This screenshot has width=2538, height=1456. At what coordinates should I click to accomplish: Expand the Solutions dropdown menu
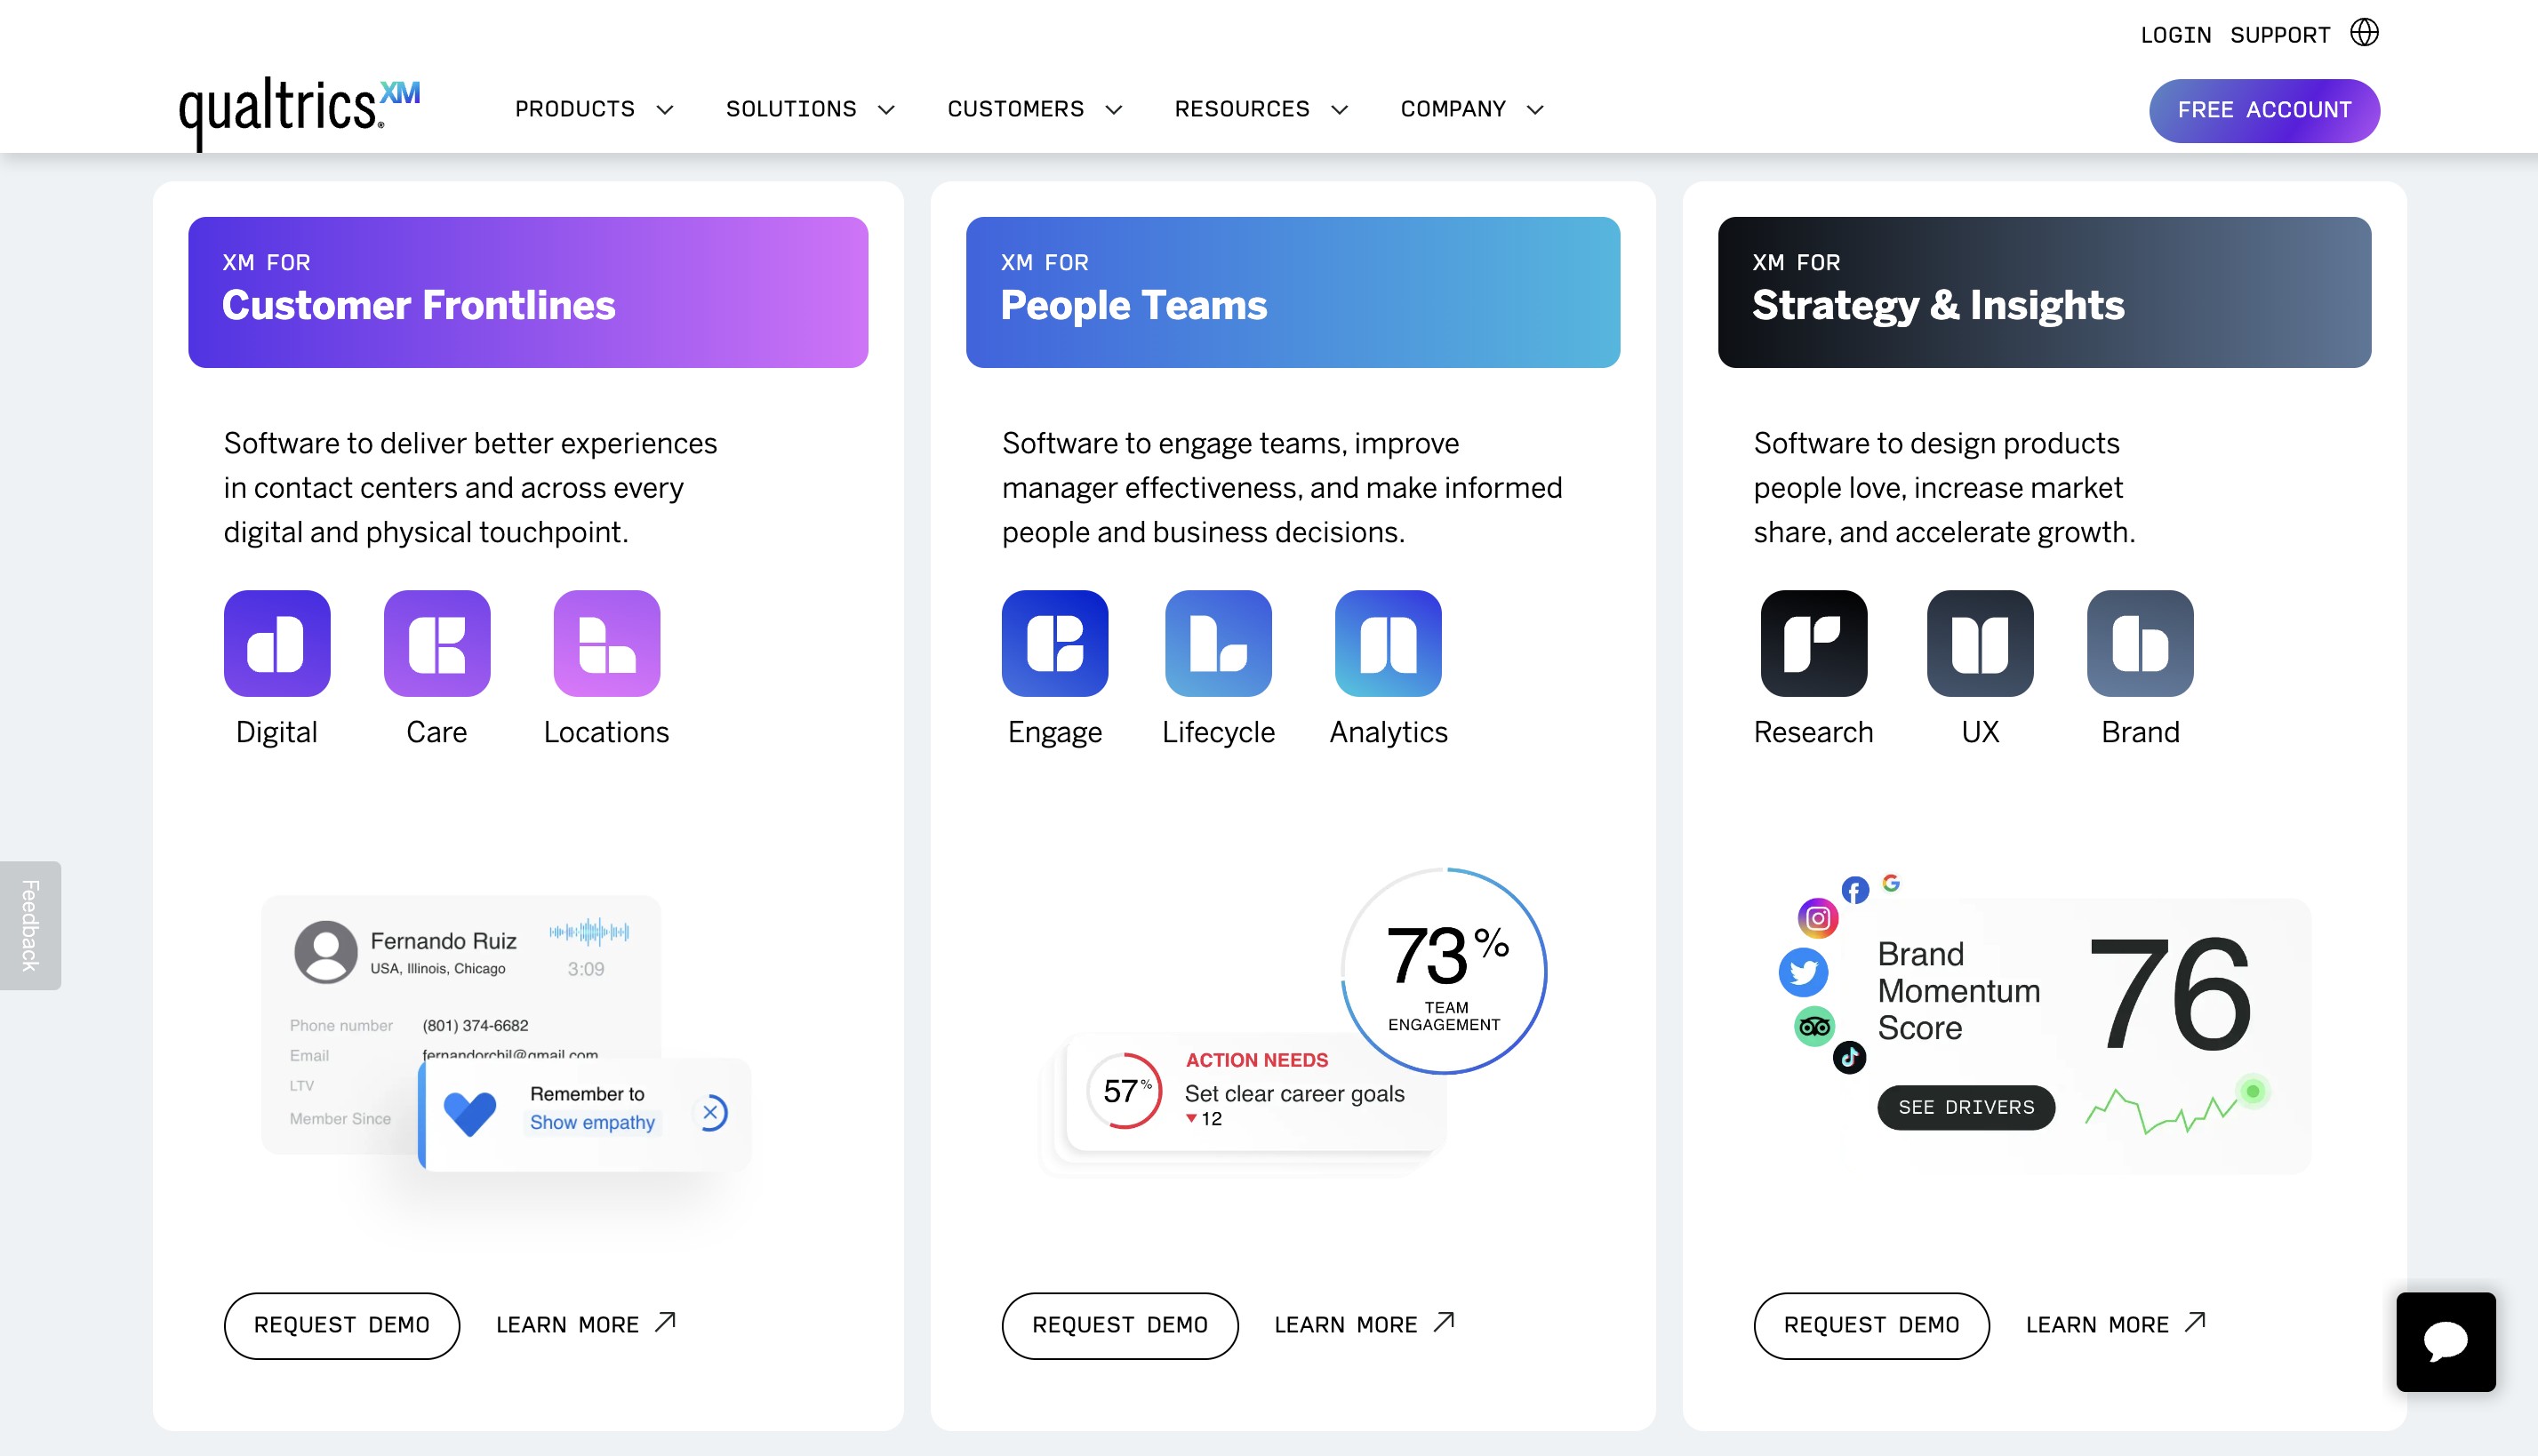pyautogui.click(x=810, y=109)
